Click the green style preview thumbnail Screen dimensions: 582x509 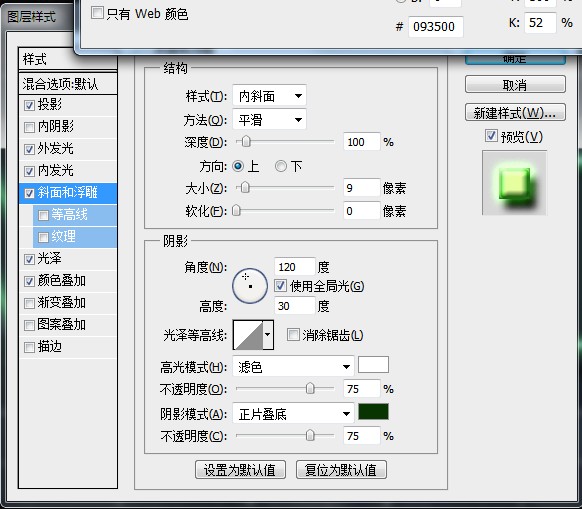coord(514,183)
